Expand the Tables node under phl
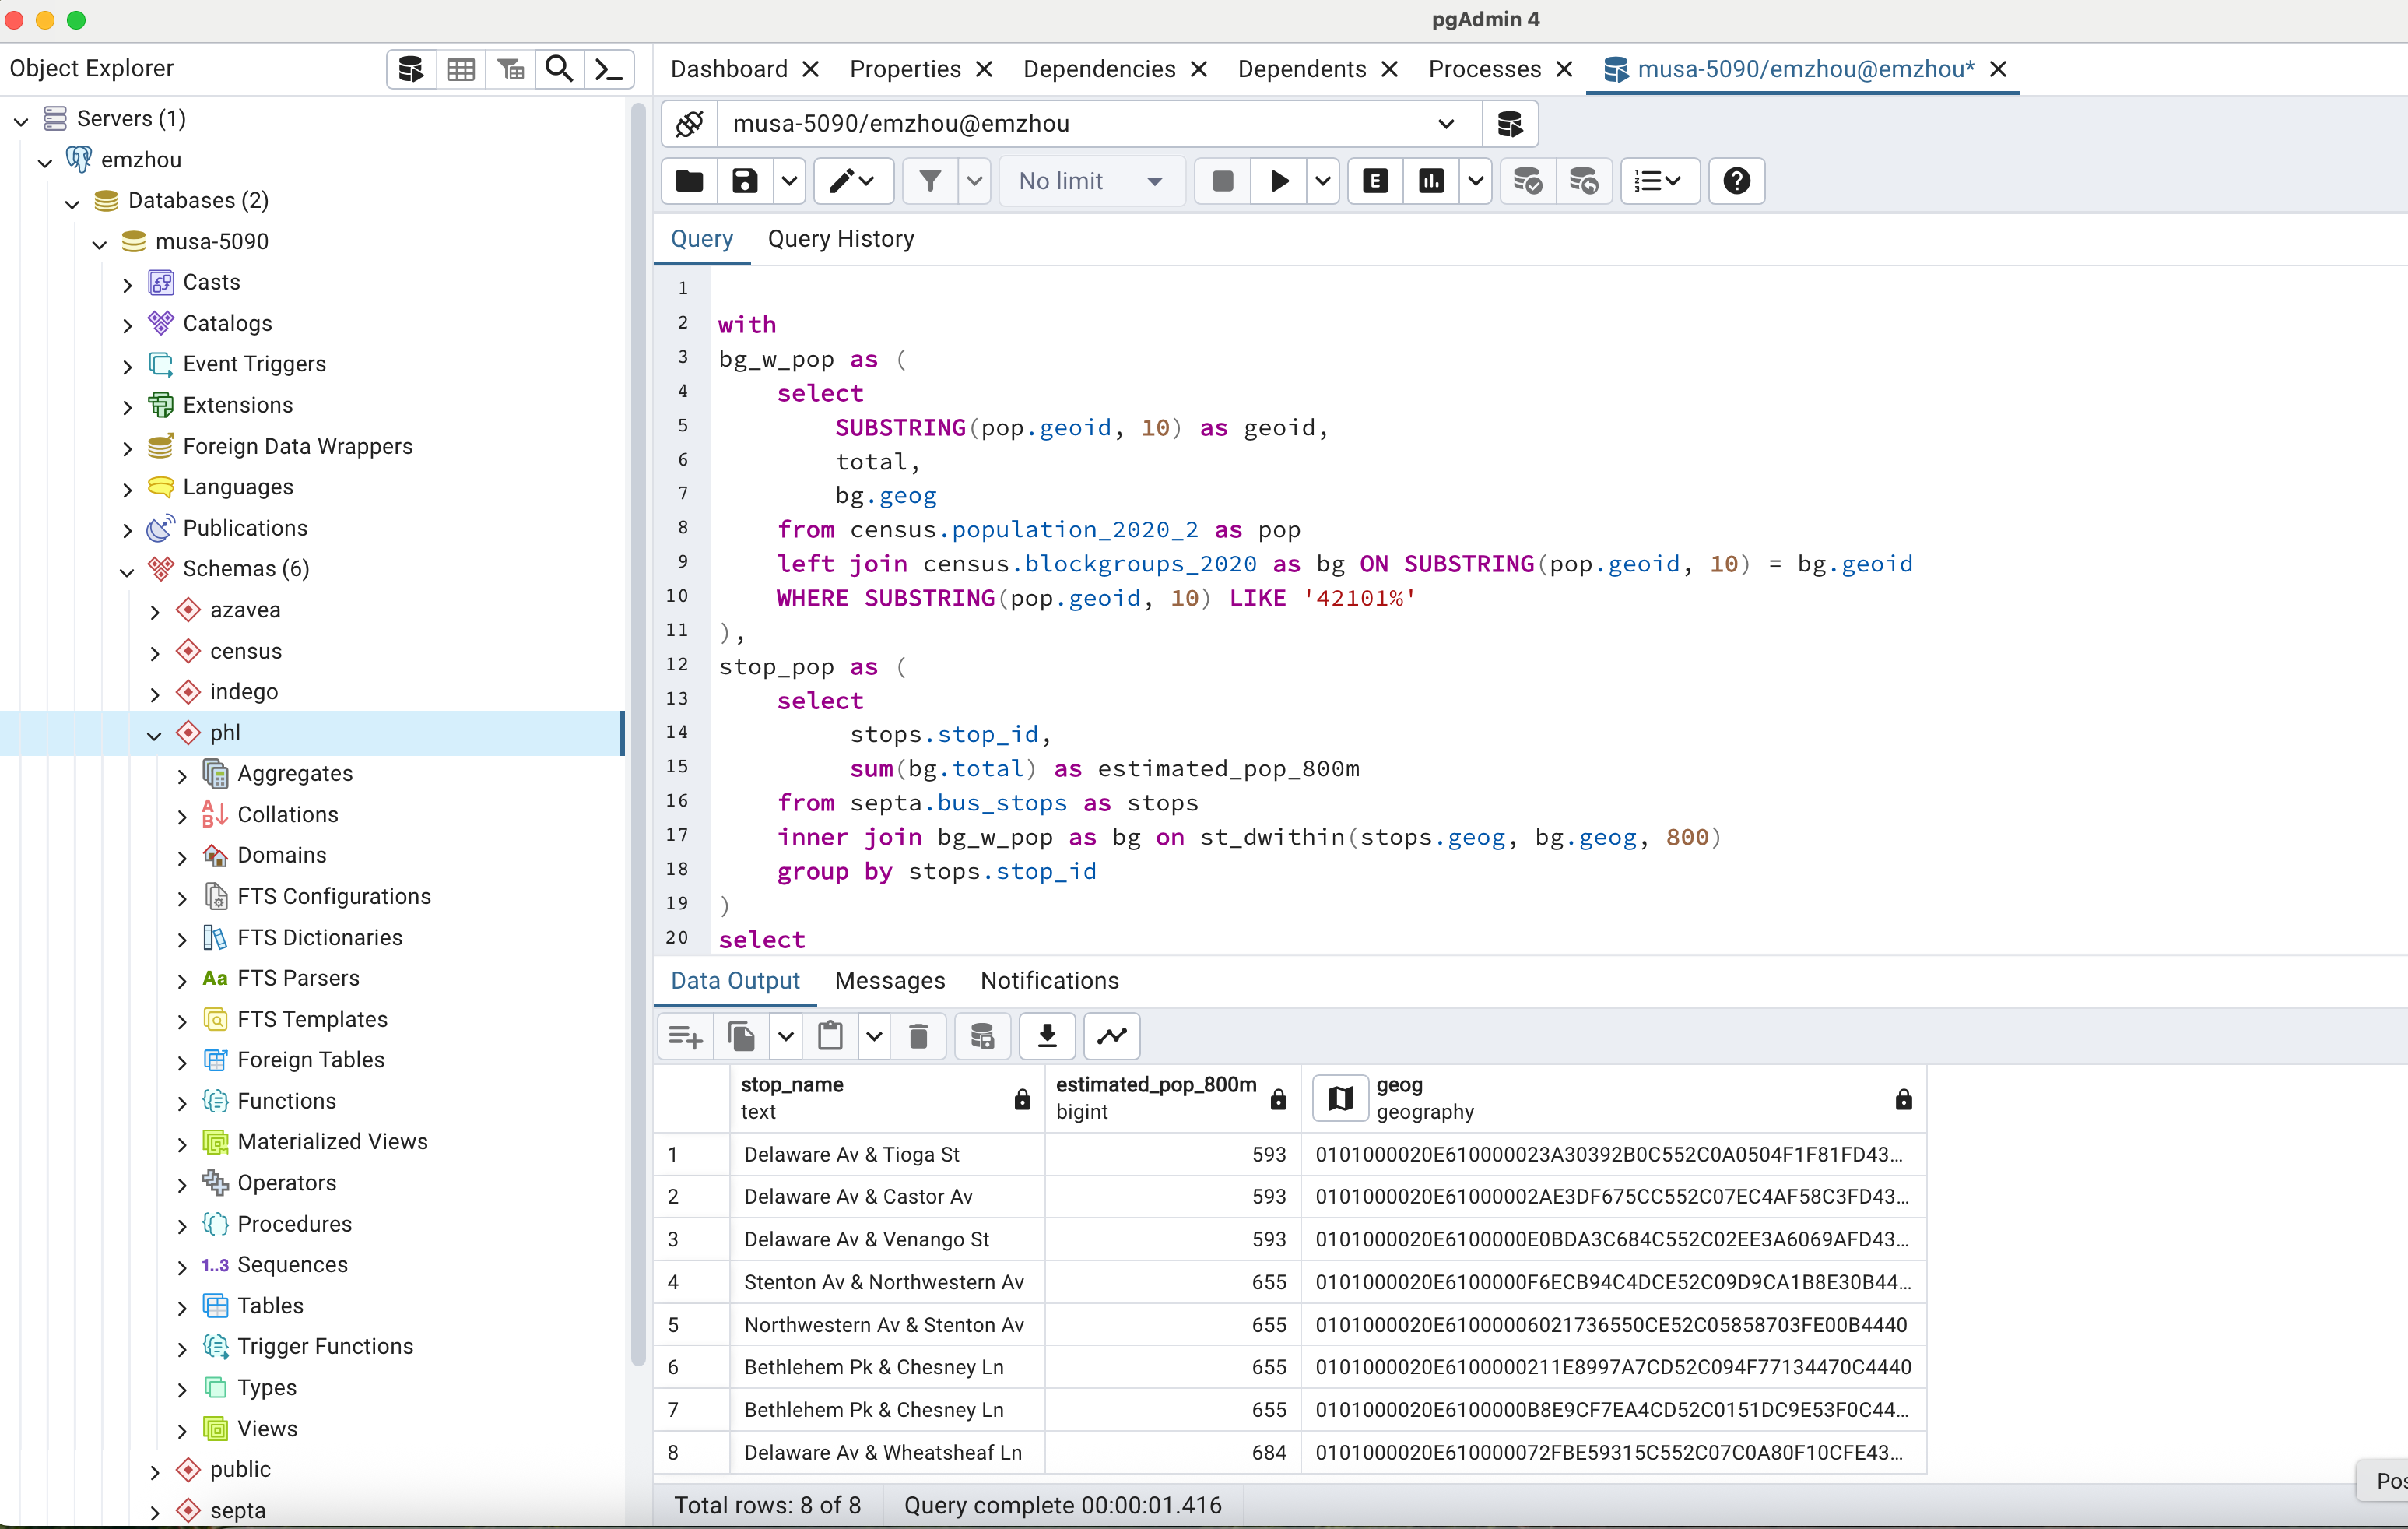The height and width of the screenshot is (1529, 2408). (182, 1307)
